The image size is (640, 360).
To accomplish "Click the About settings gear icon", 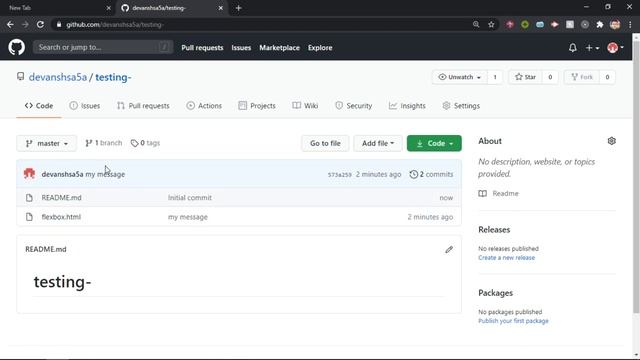I will [x=611, y=141].
